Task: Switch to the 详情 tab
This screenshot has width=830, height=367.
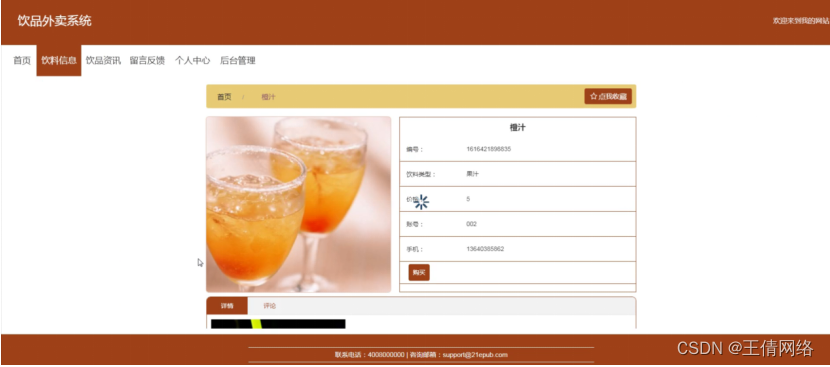Action: click(x=227, y=306)
